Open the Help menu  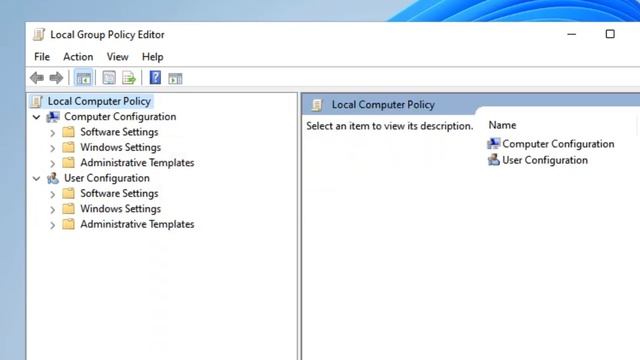[153, 57]
